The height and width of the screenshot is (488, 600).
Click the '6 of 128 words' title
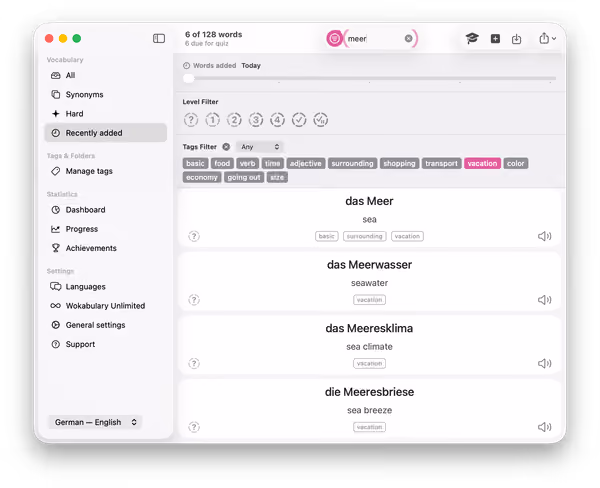[x=214, y=34]
